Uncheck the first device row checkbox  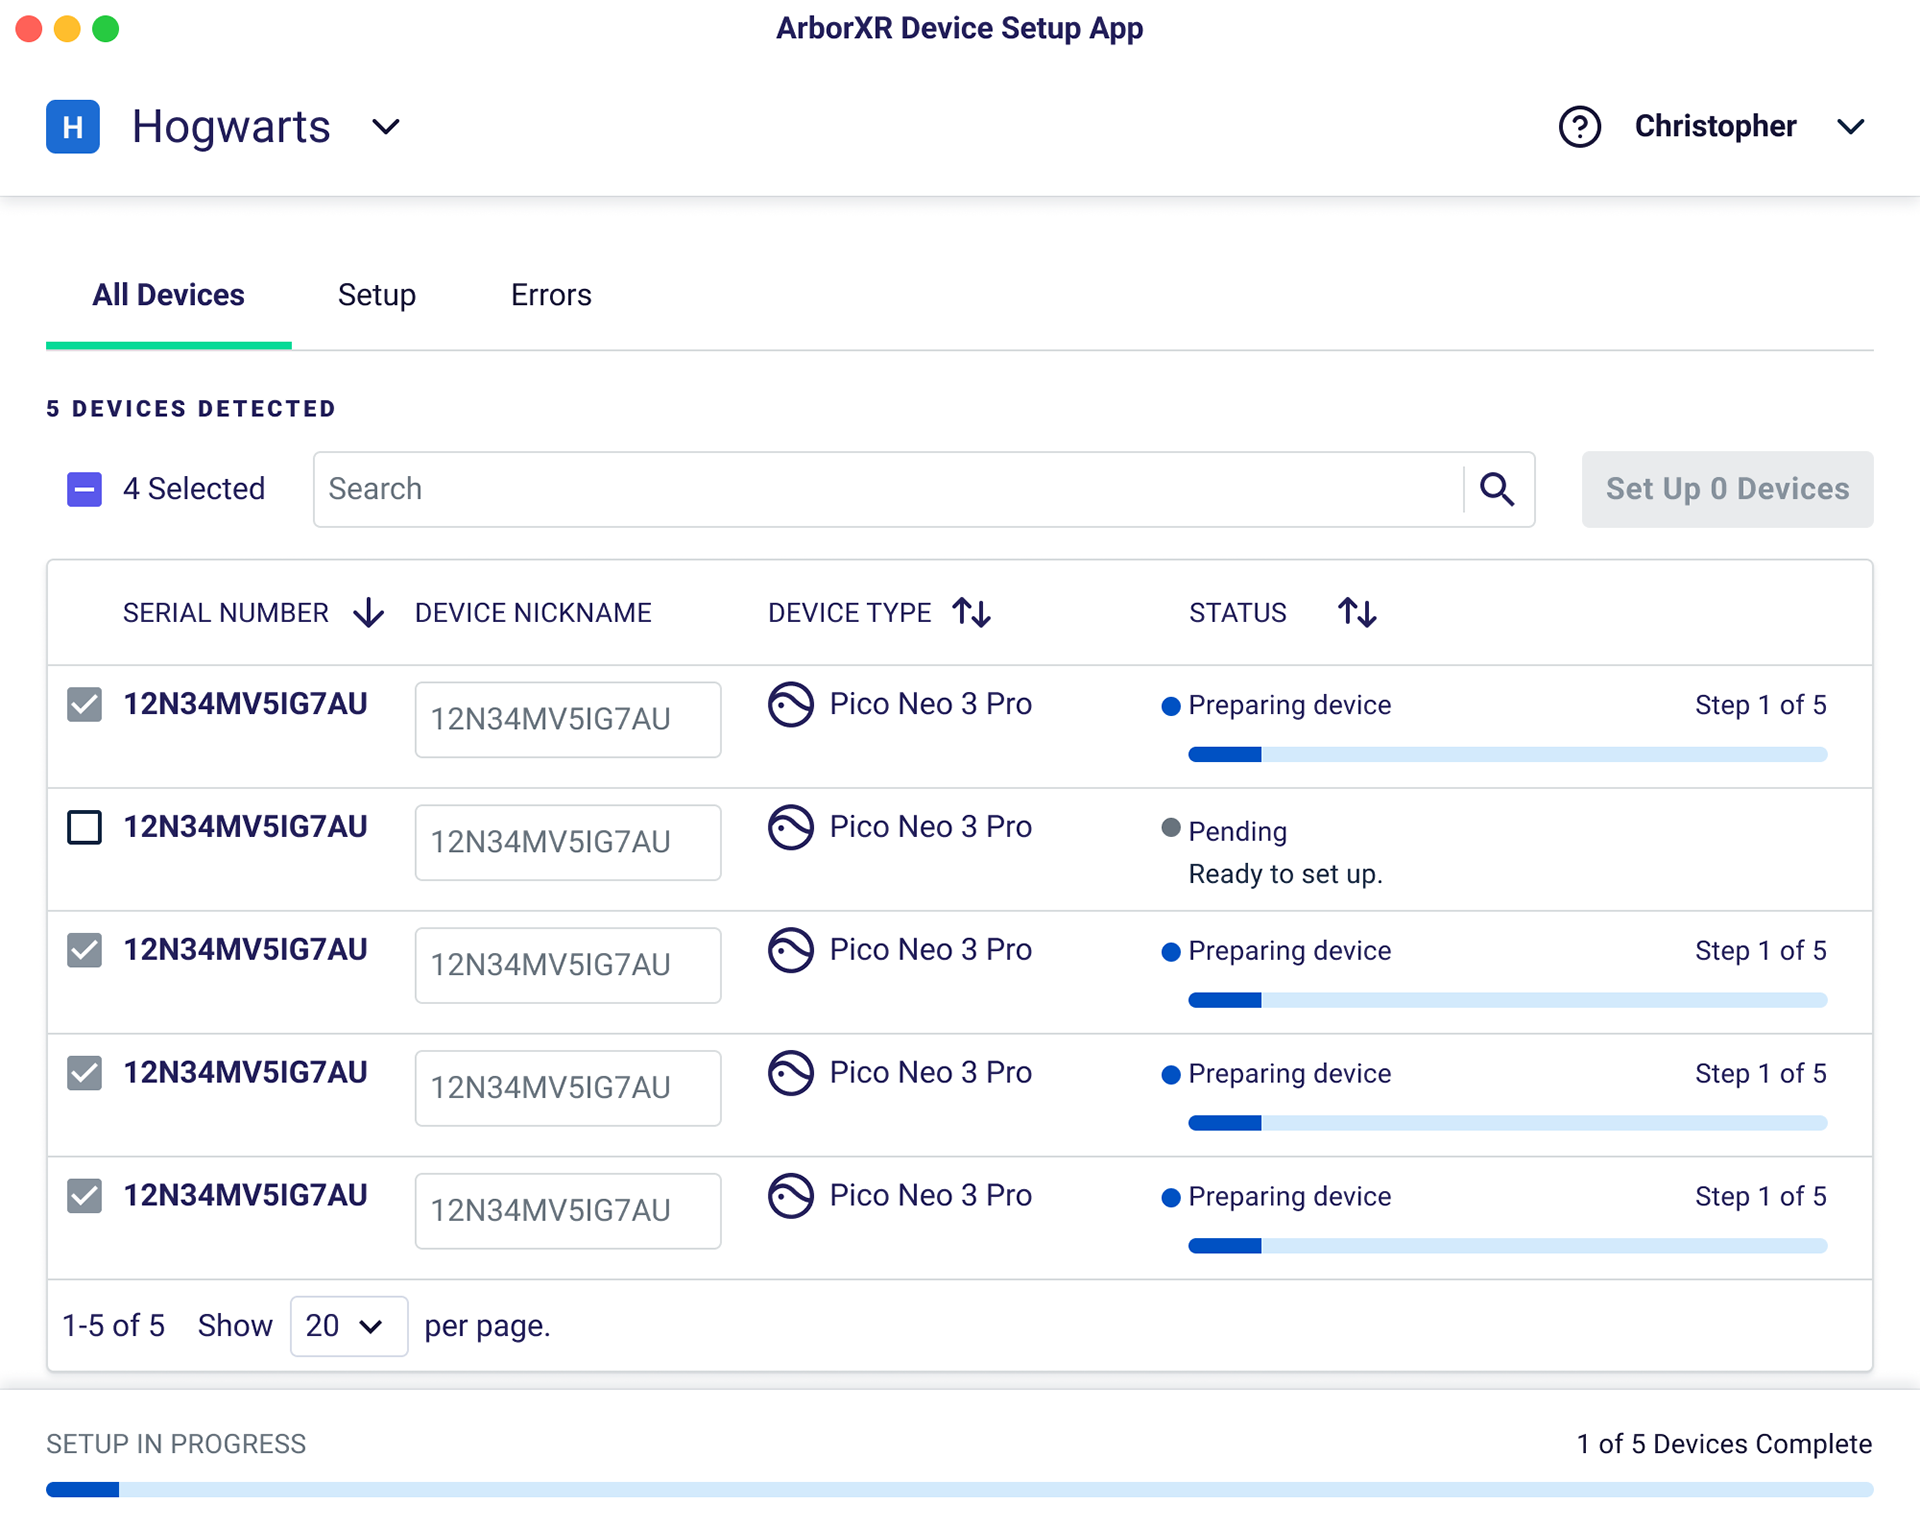[x=85, y=704]
